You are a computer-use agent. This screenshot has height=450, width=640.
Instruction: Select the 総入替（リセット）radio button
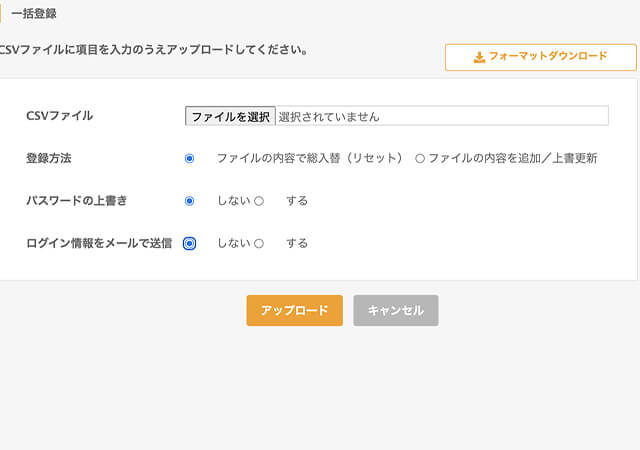point(189,158)
